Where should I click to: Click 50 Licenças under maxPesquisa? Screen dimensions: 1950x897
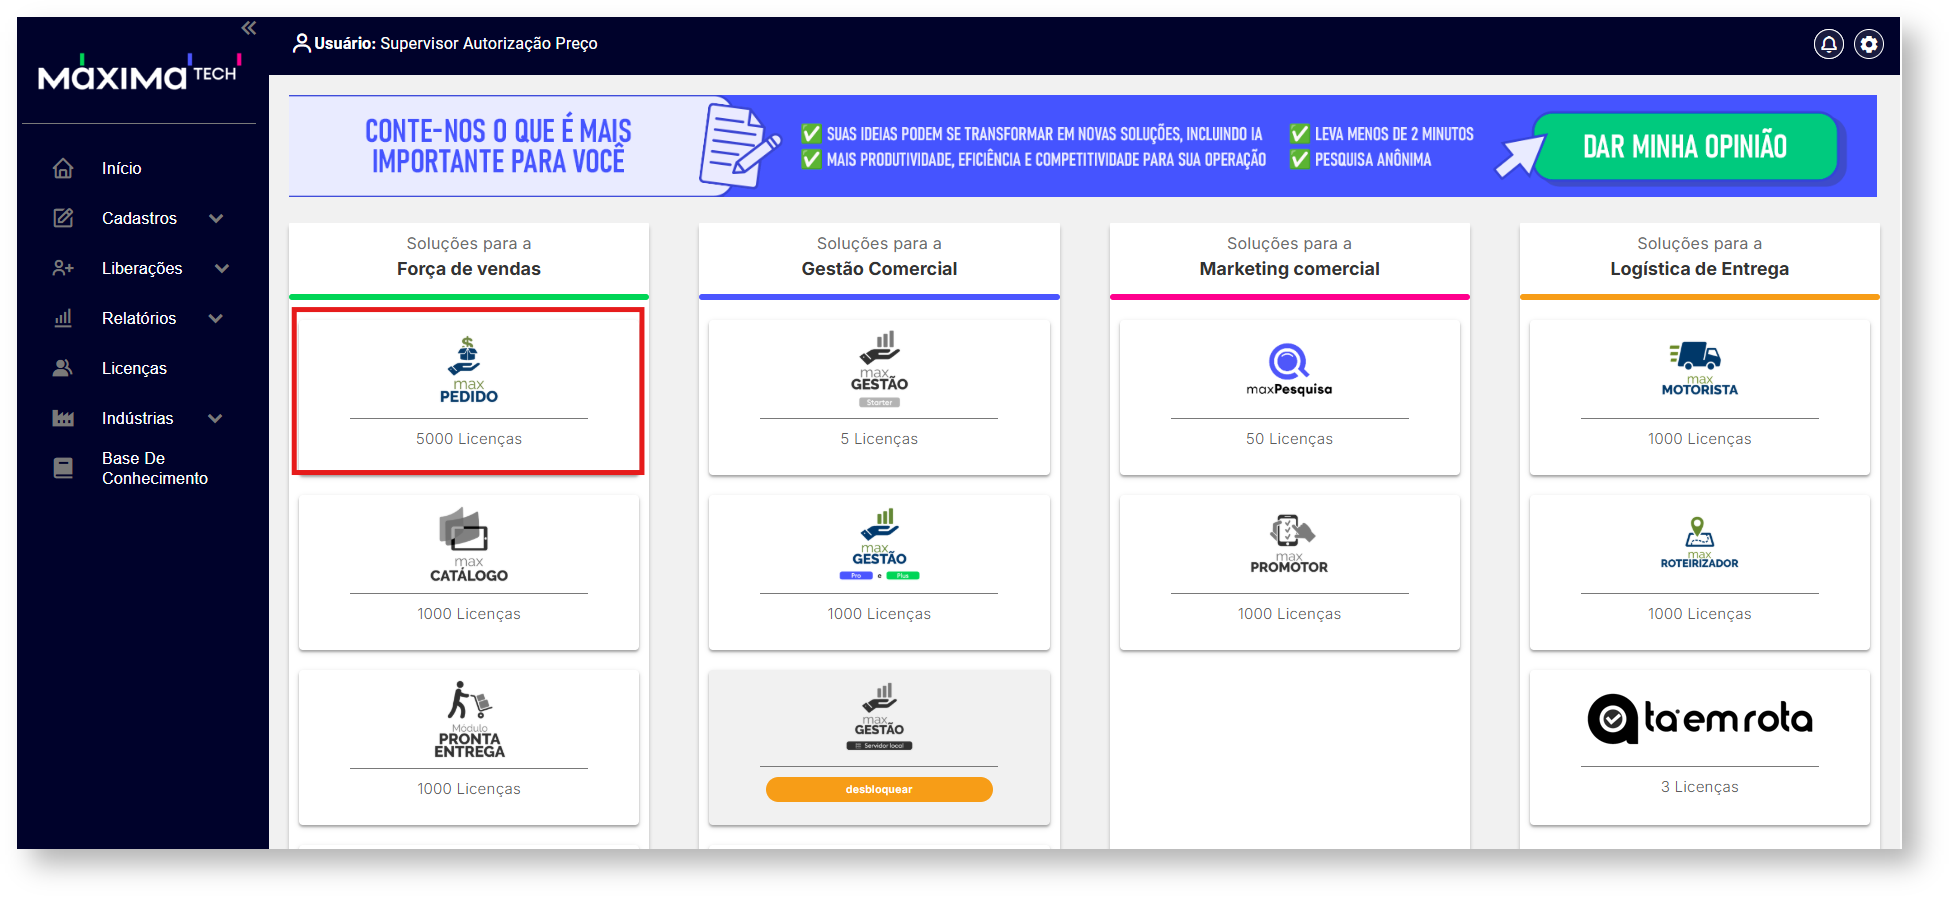click(x=1289, y=439)
